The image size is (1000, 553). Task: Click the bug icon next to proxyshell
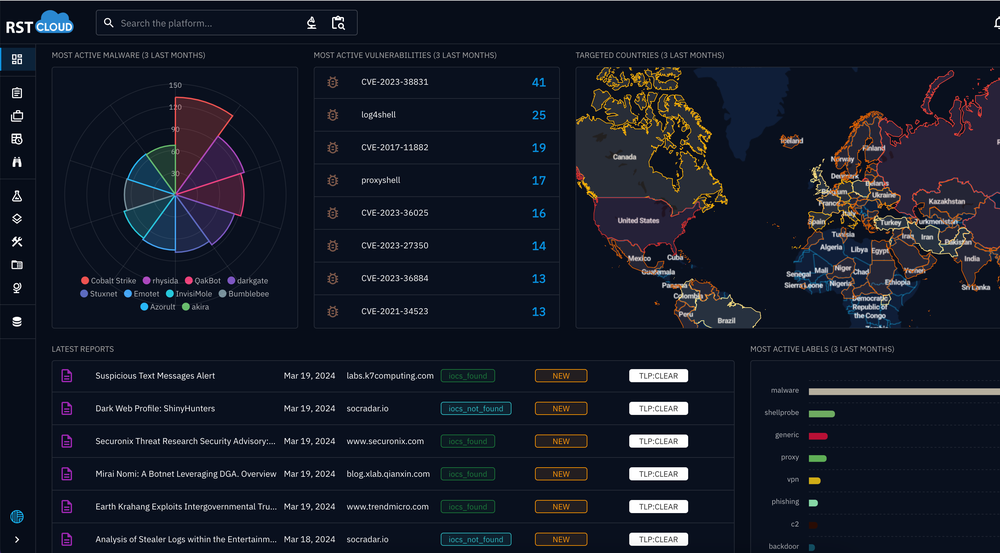[x=332, y=181]
